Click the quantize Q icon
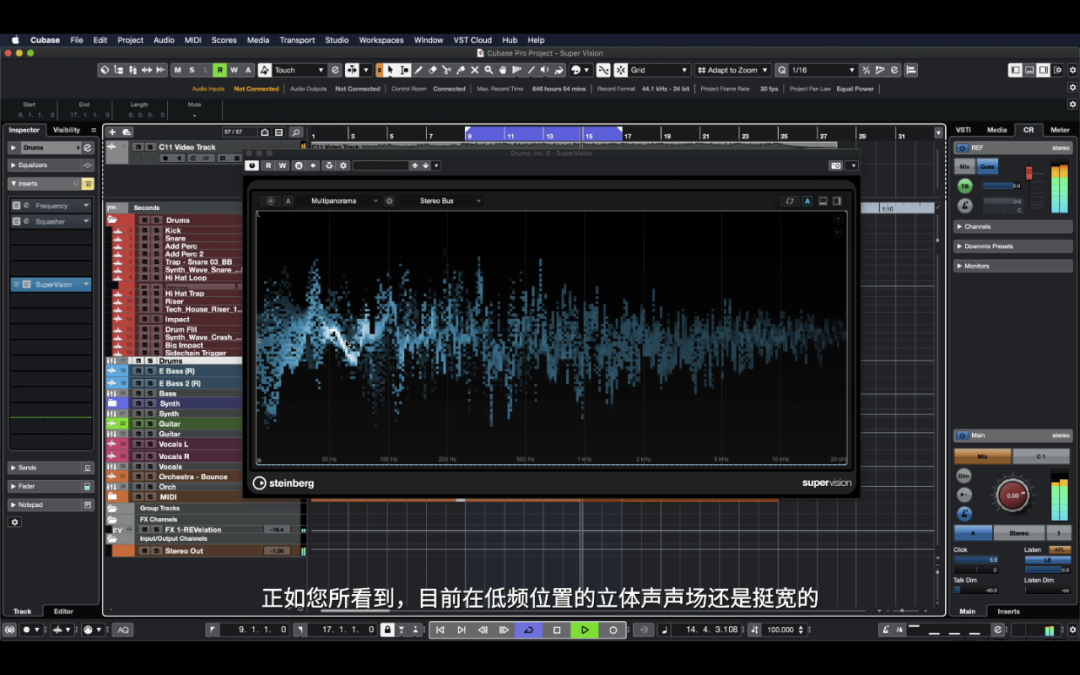The height and width of the screenshot is (675, 1080). [782, 70]
